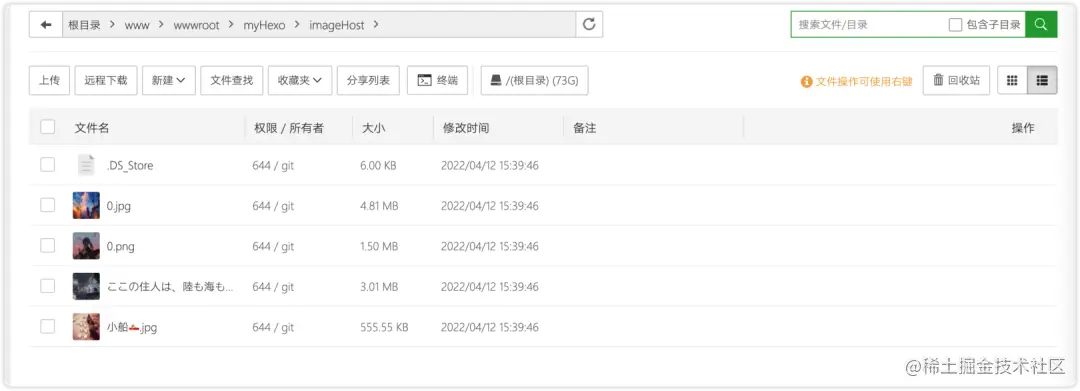1080x391 pixels.
Task: Click the 文件查找 button
Action: 231,81
